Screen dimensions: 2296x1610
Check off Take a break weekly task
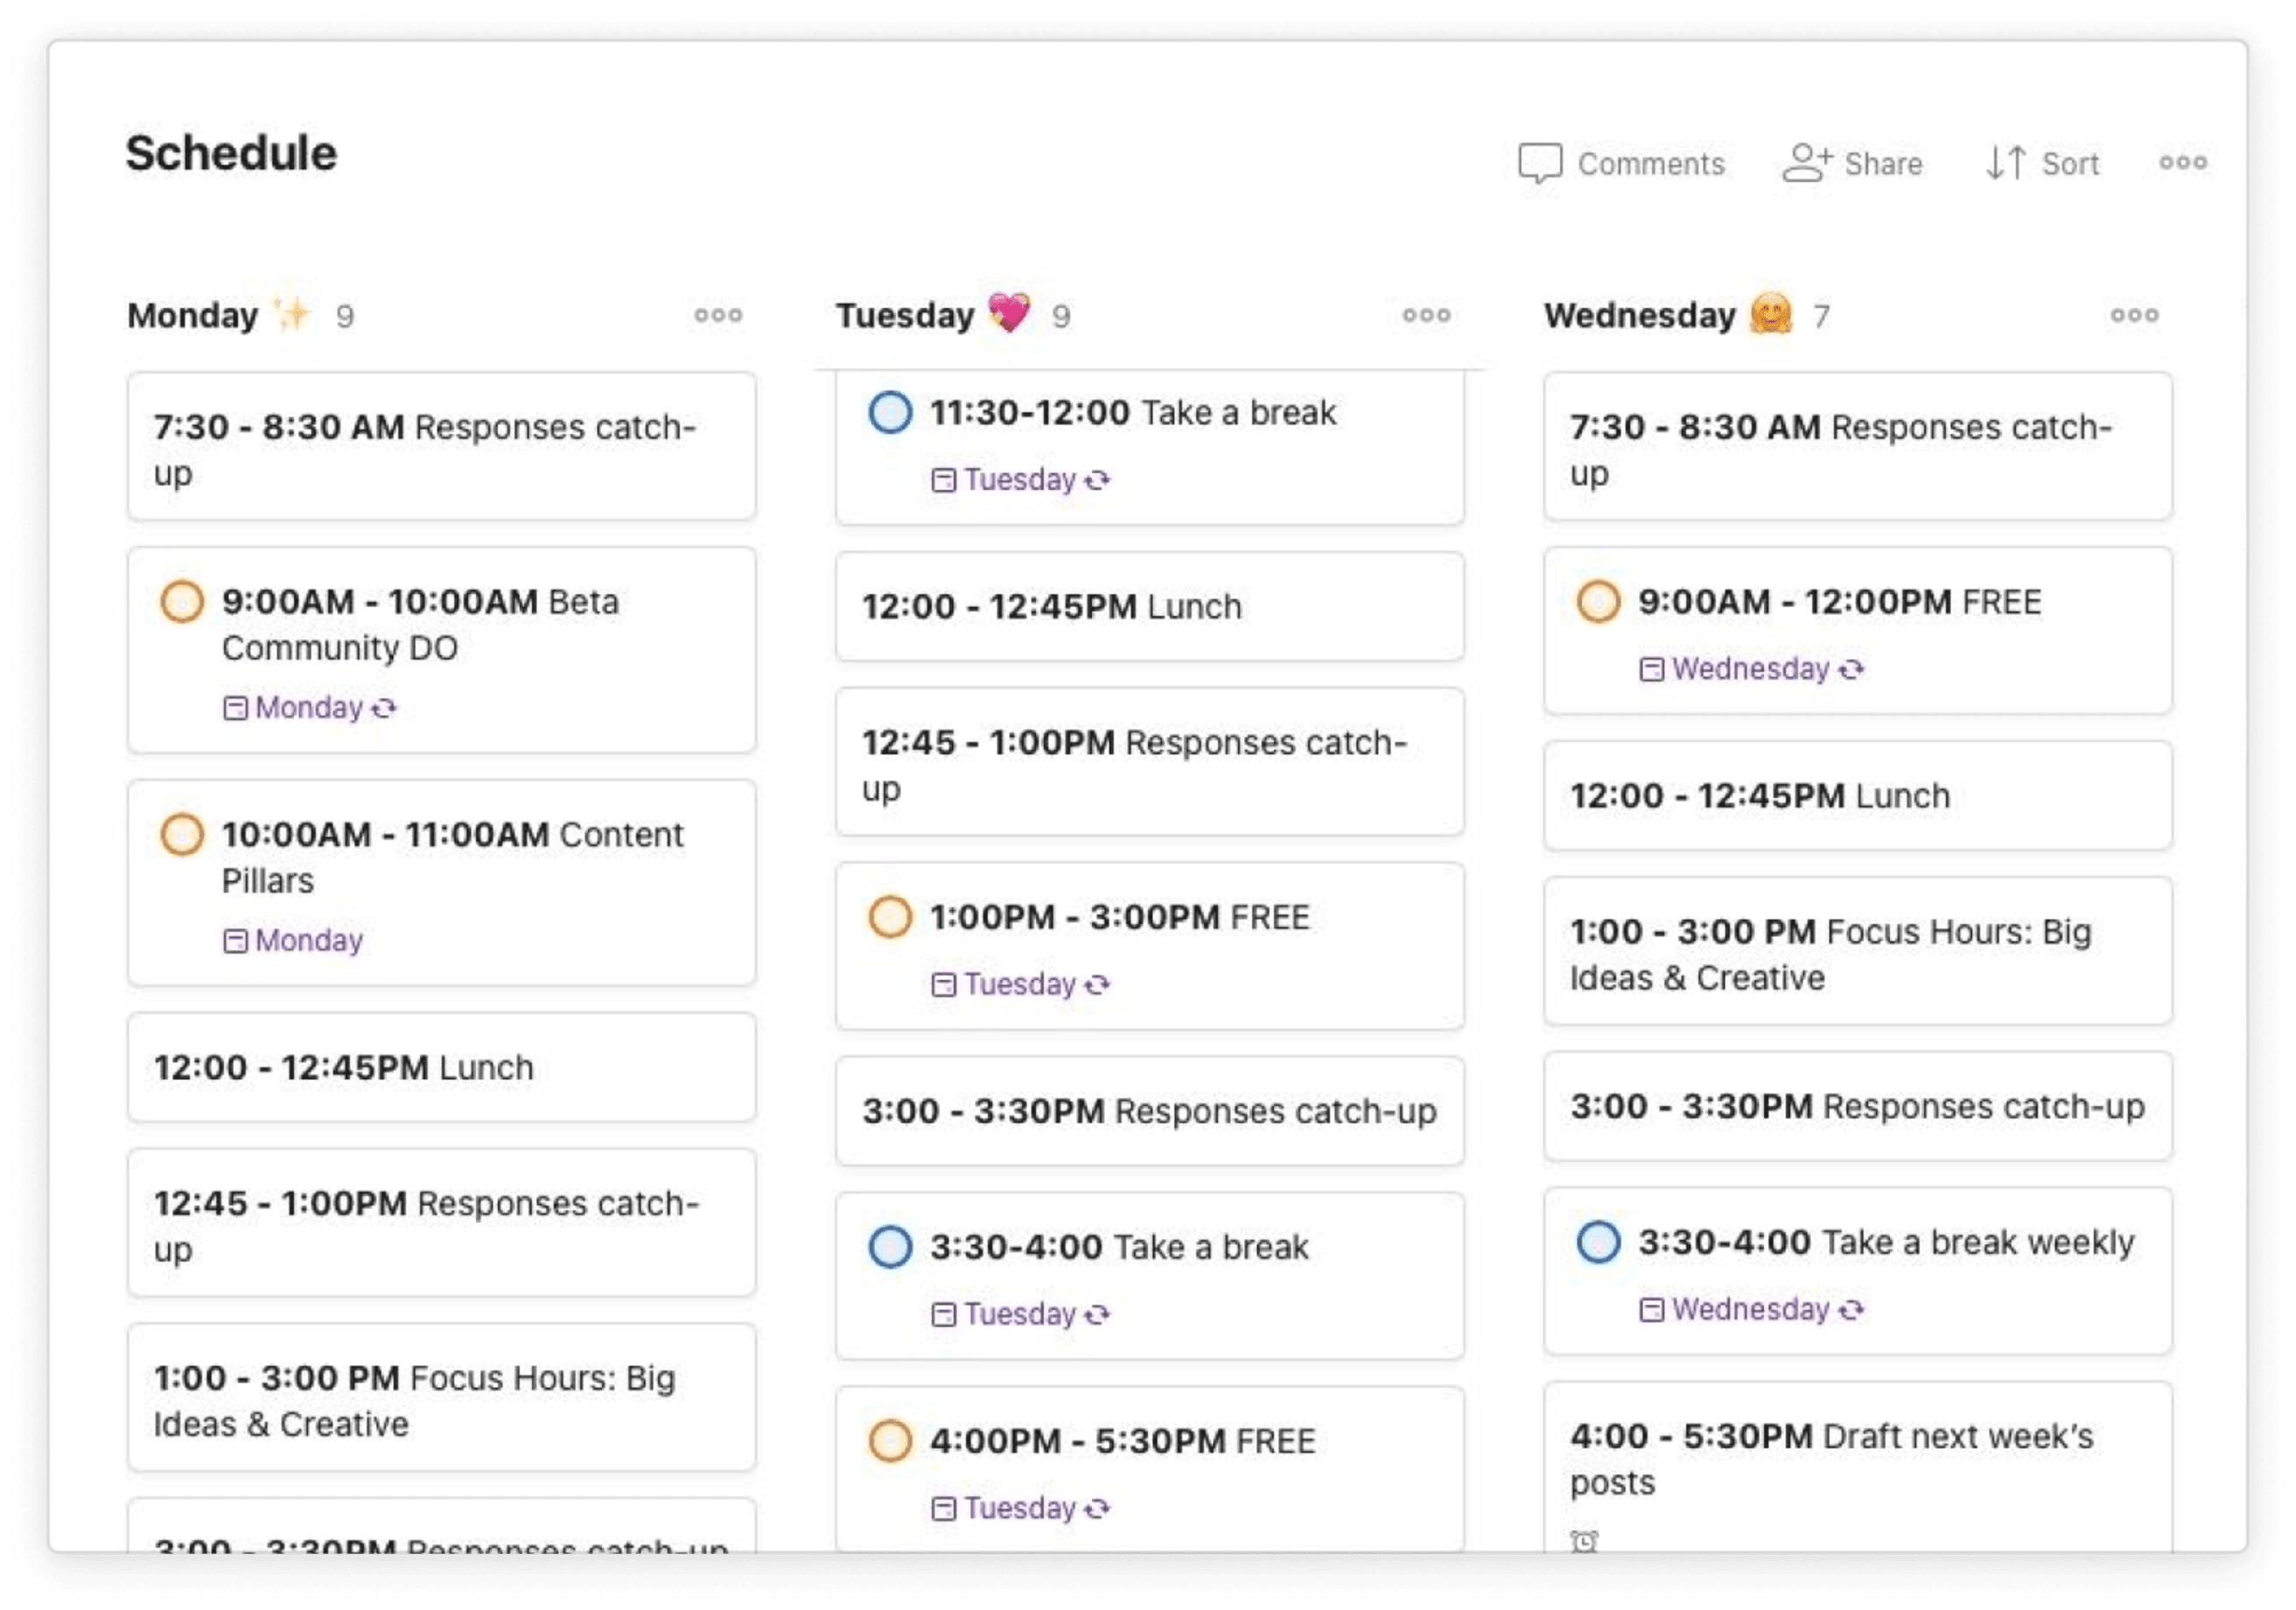1598,1242
